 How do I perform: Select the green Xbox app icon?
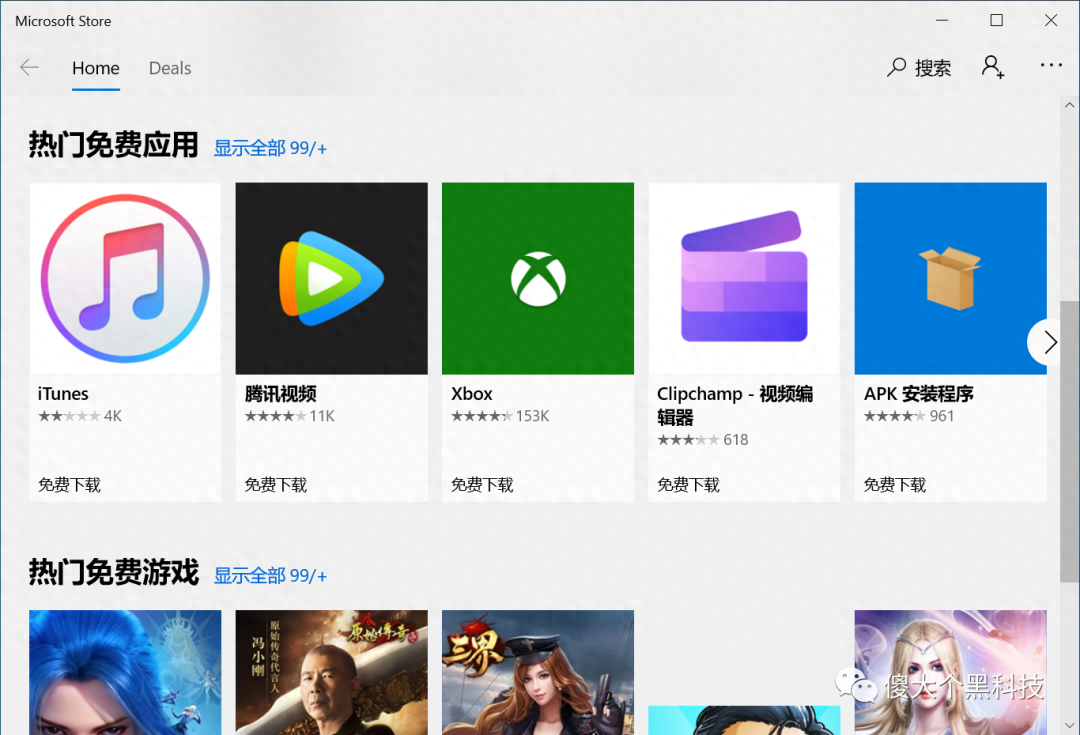pos(538,278)
